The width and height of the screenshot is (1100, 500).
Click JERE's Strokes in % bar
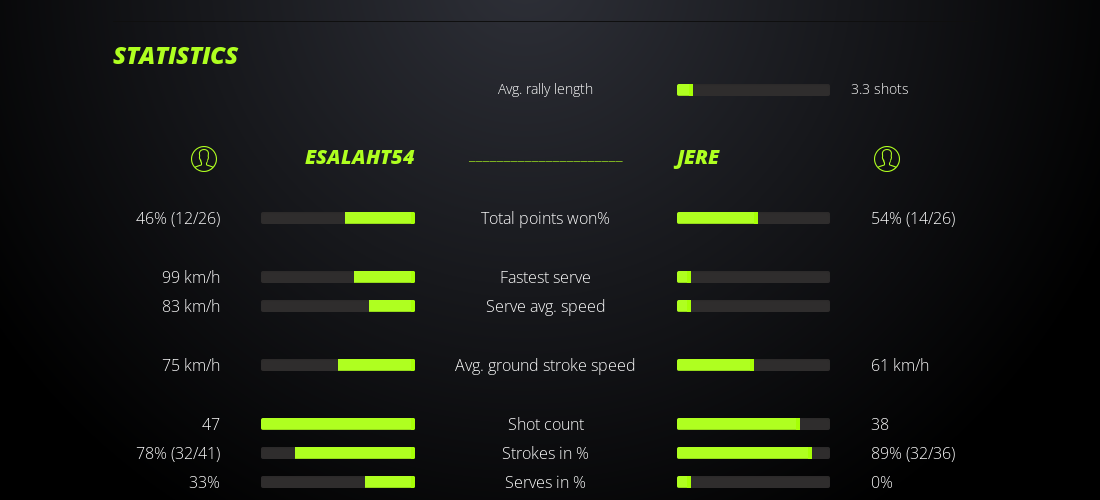coord(753,453)
